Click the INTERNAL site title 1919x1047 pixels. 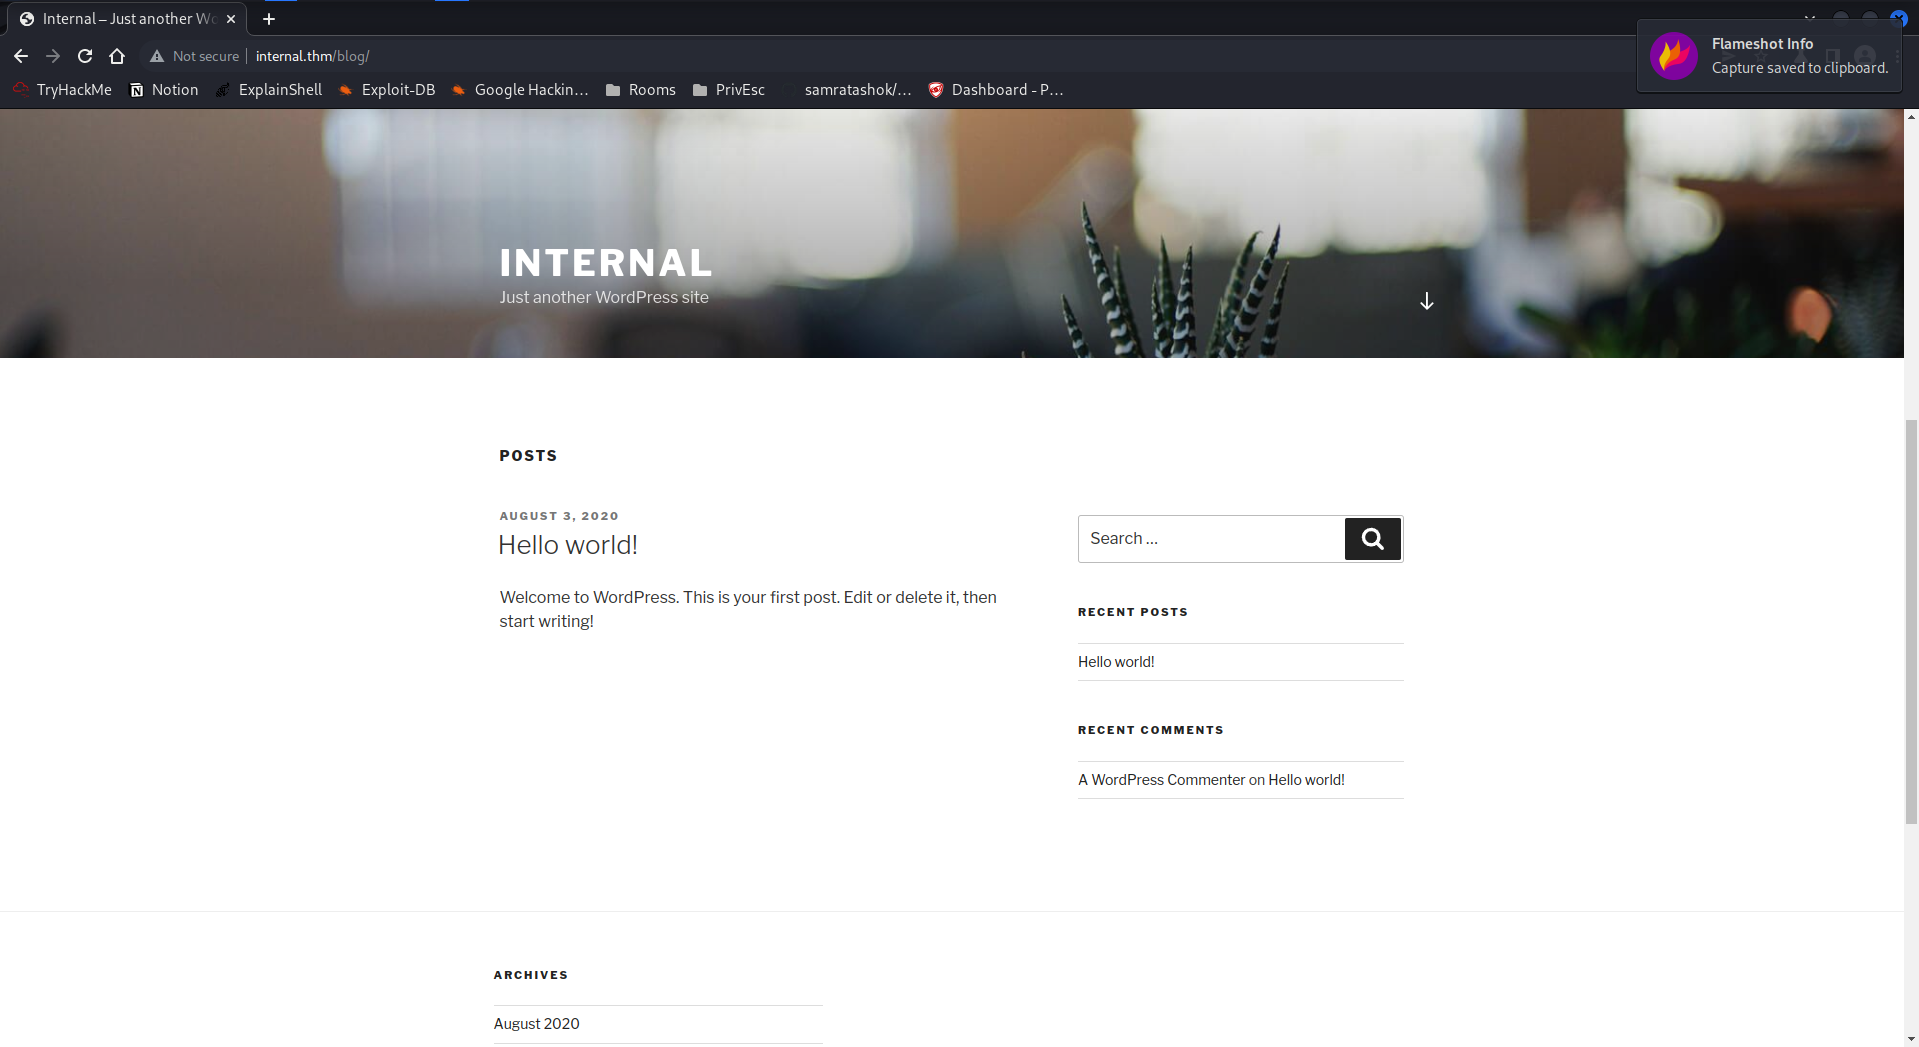(605, 263)
